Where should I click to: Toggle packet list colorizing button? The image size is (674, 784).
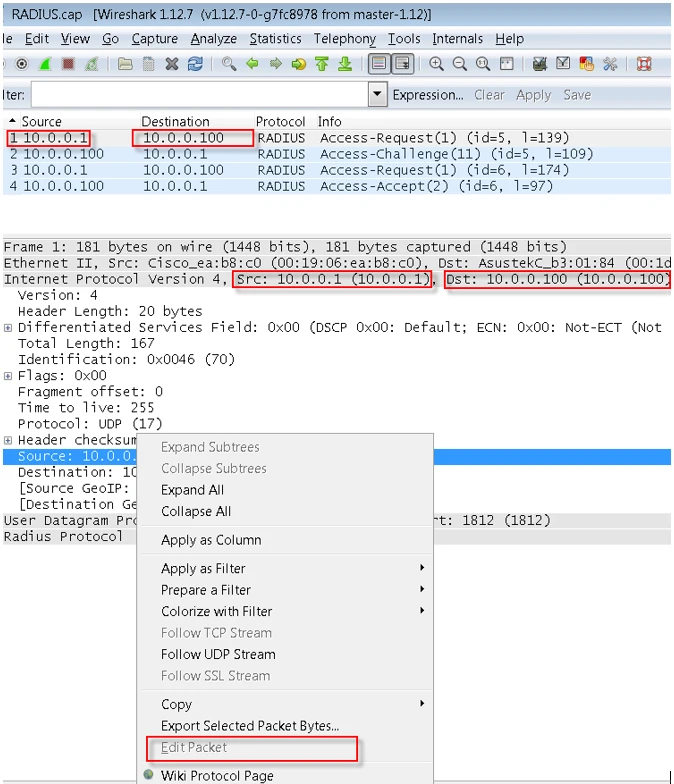(379, 64)
